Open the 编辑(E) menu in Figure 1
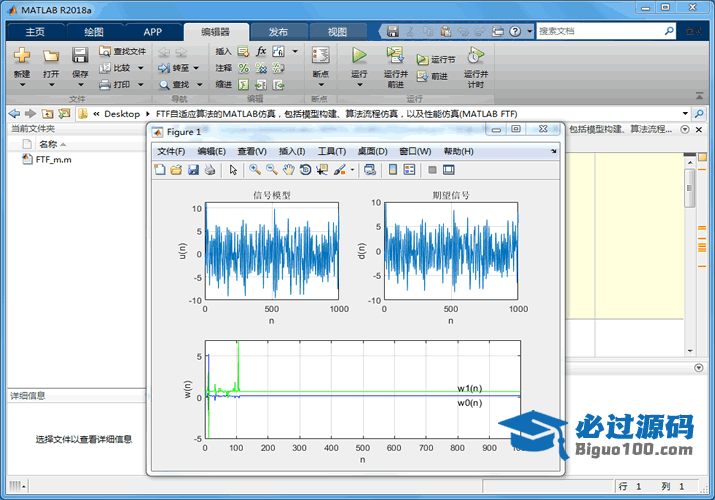The image size is (715, 500). (x=212, y=151)
